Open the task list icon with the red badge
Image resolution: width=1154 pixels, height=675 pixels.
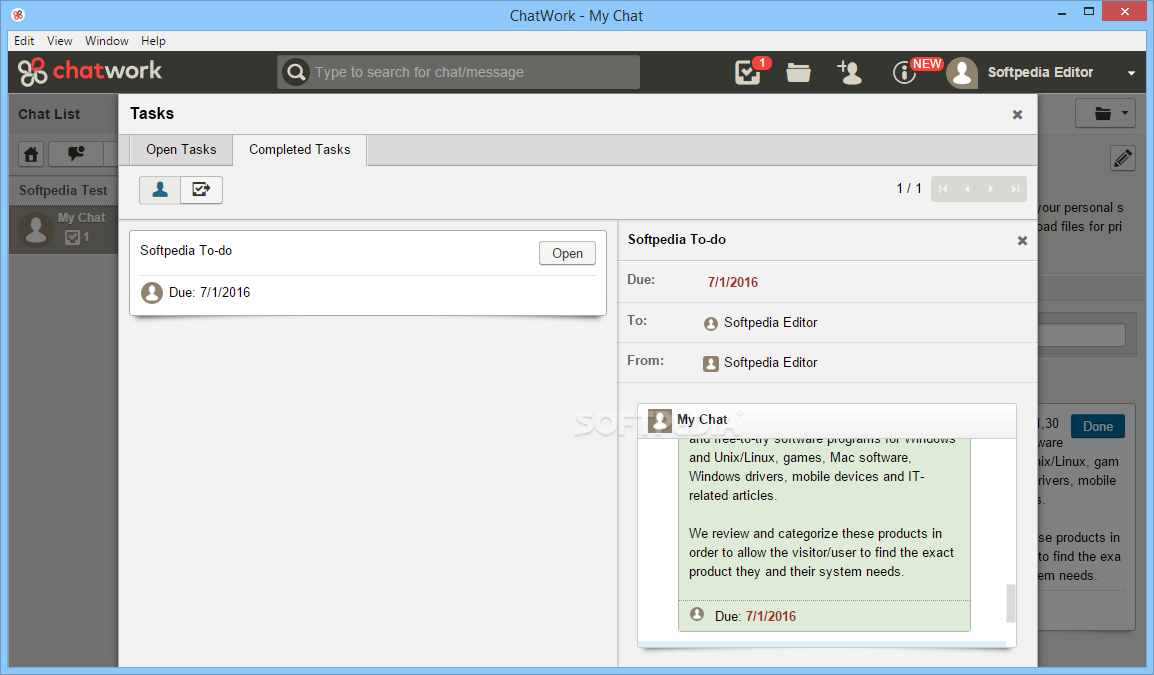pyautogui.click(x=748, y=72)
